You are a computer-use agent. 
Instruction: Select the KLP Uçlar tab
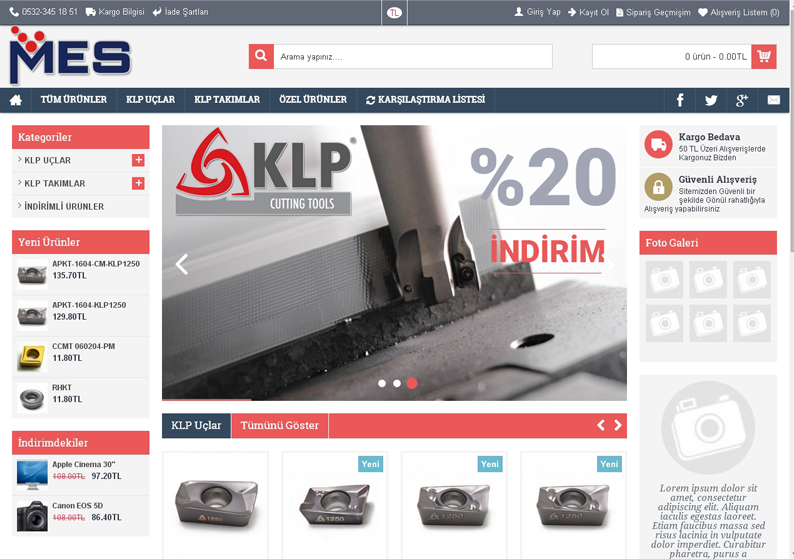[196, 425]
